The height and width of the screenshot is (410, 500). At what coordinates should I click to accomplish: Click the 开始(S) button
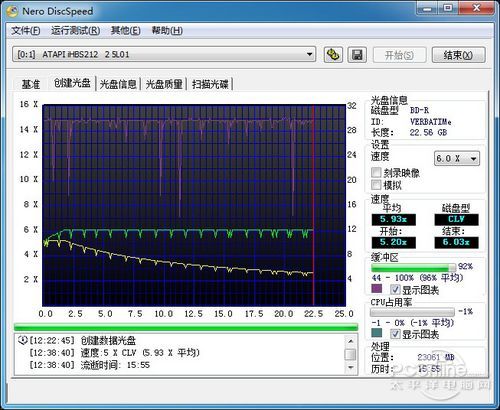pyautogui.click(x=399, y=55)
